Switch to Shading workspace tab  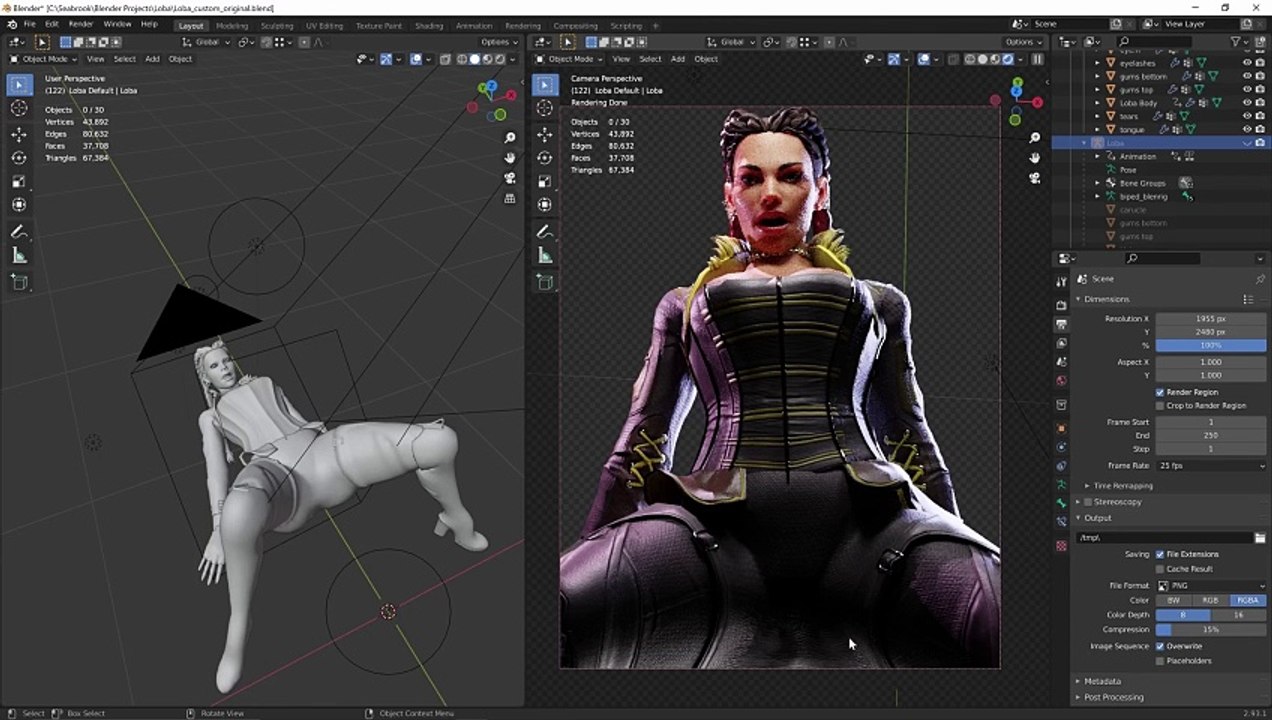coord(428,25)
